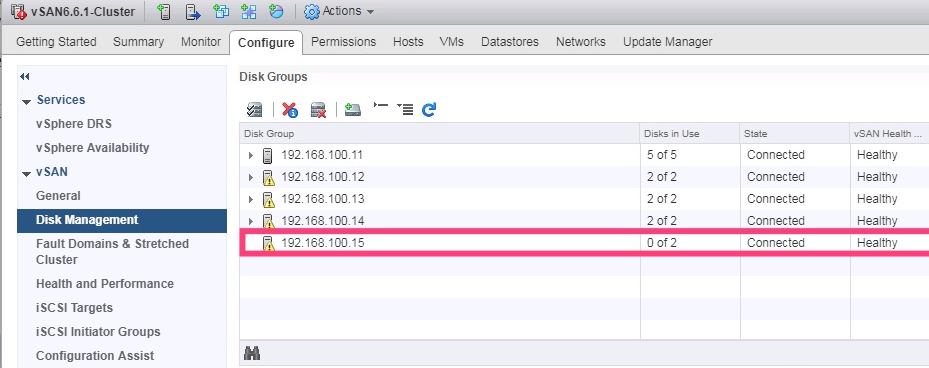Image resolution: width=929 pixels, height=368 pixels.
Task: Click the Move Hosts into Cluster icon
Action: pos(193,11)
